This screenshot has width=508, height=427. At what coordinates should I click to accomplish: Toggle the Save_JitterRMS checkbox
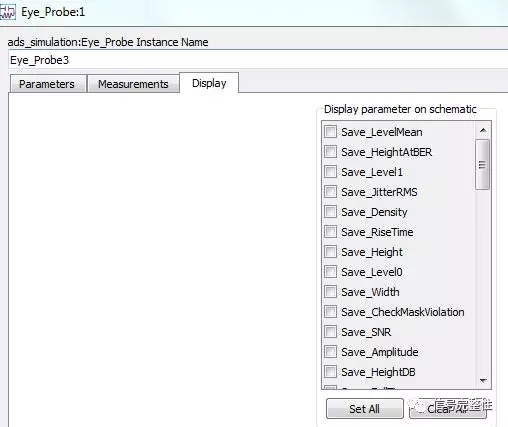330,192
